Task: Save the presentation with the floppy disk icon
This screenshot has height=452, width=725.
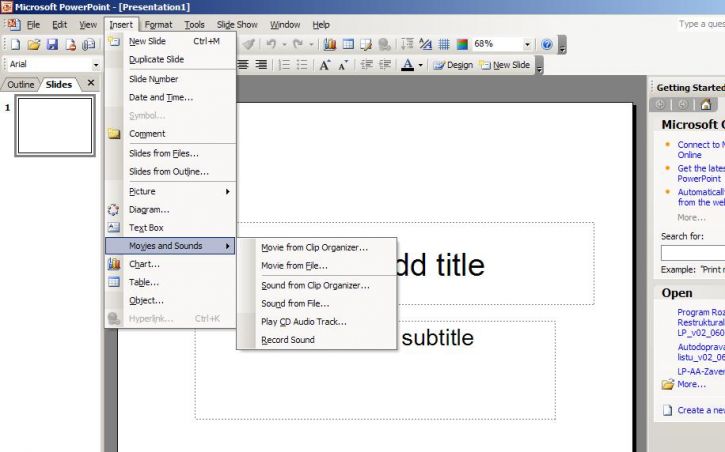Action: coord(52,44)
